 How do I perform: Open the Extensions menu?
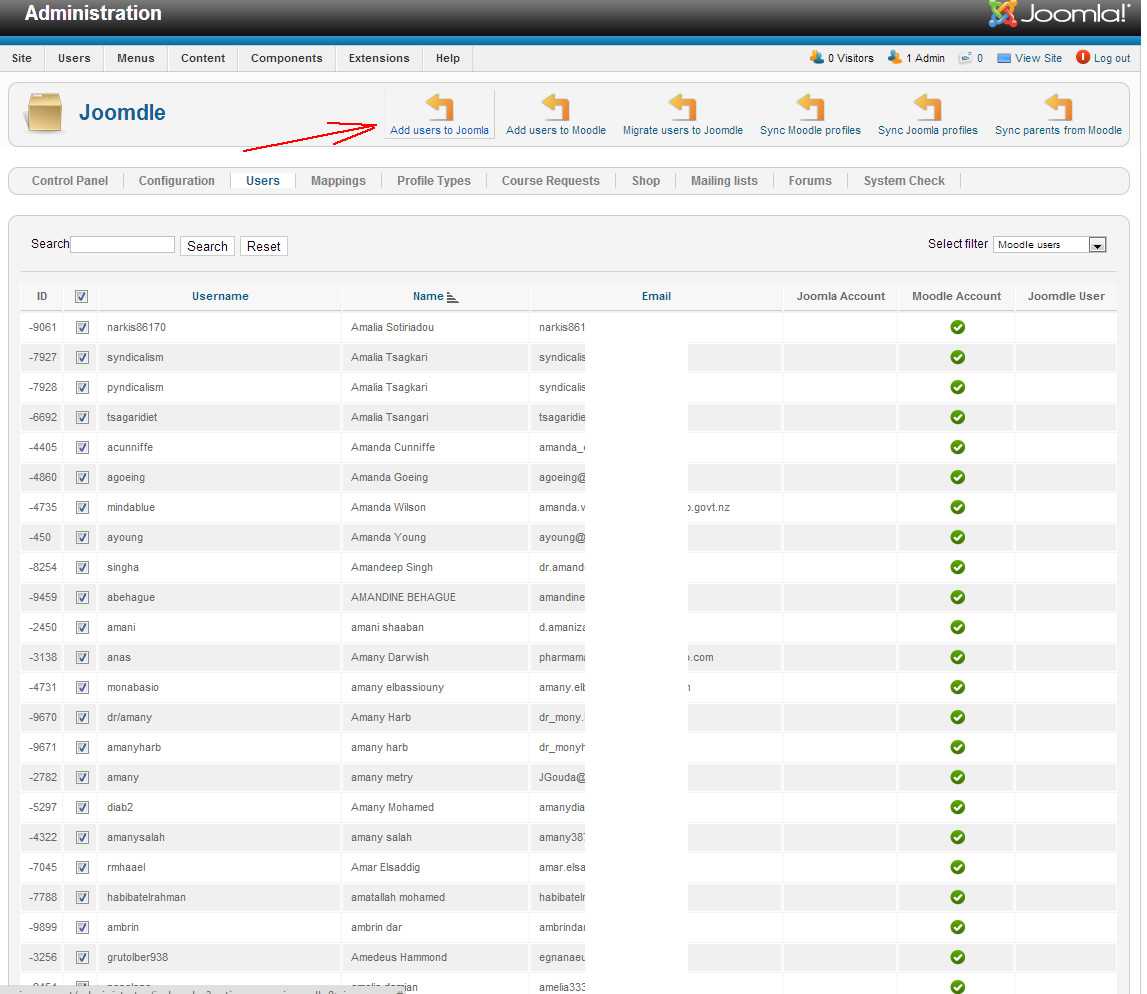coord(379,58)
